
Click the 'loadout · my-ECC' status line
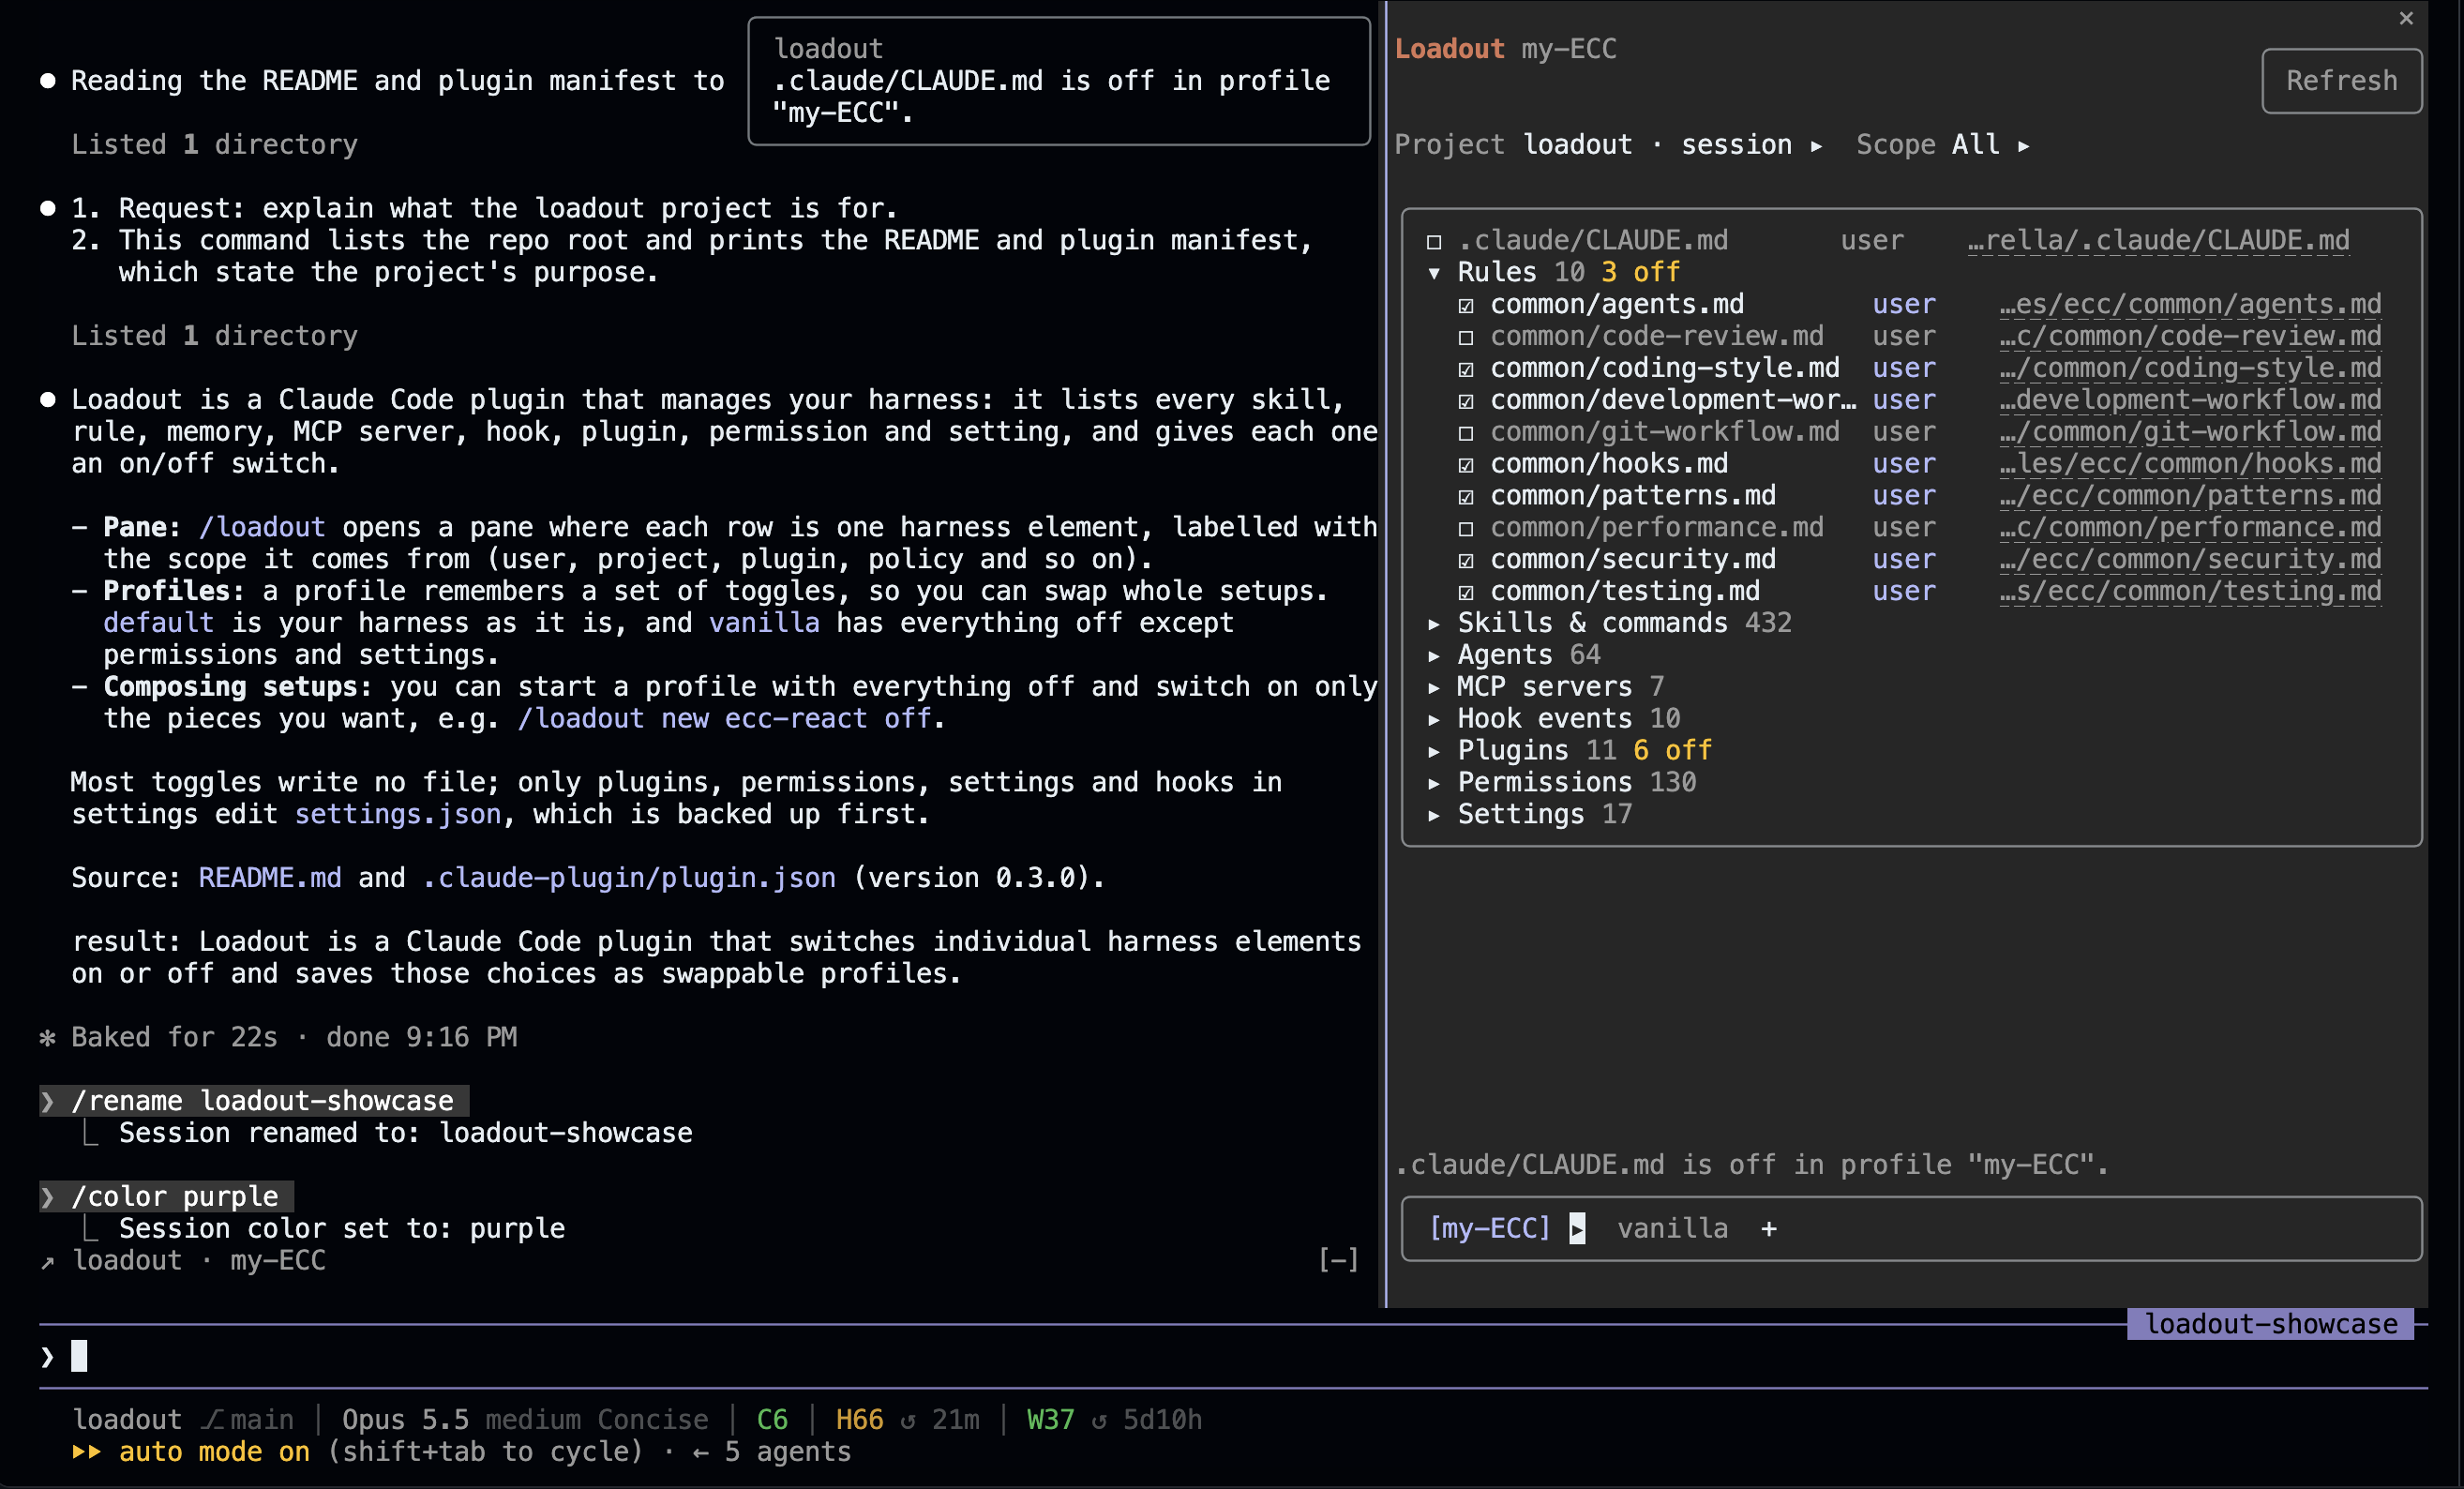198,1260
